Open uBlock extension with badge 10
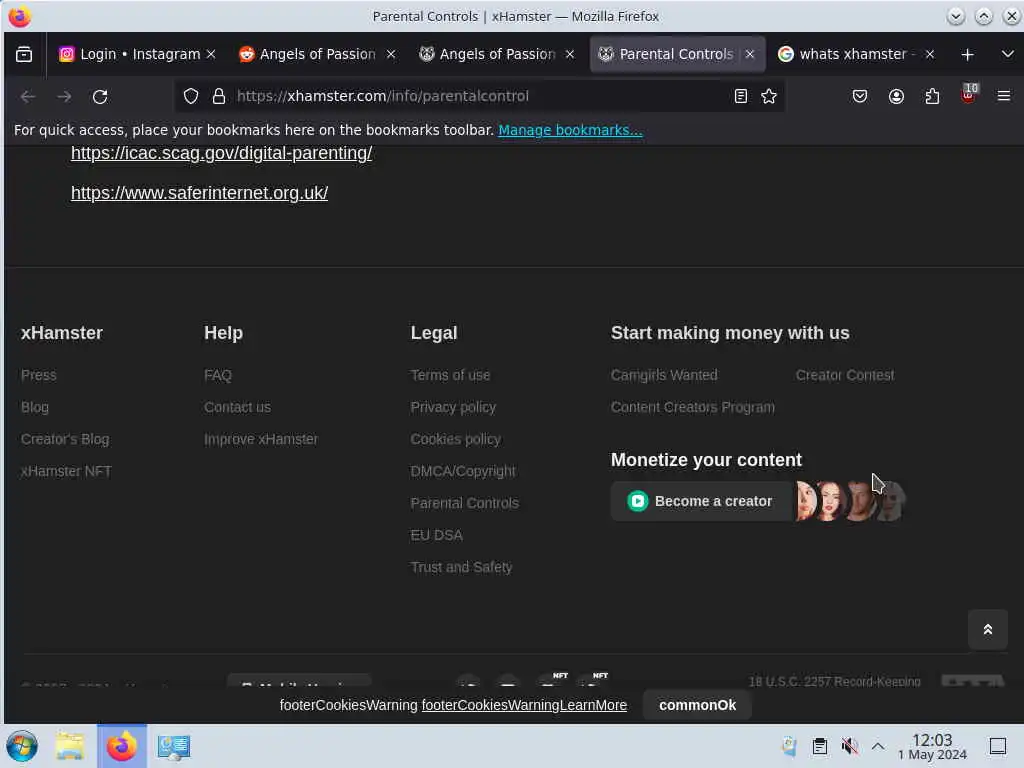The height and width of the screenshot is (768, 1024). click(x=969, y=95)
